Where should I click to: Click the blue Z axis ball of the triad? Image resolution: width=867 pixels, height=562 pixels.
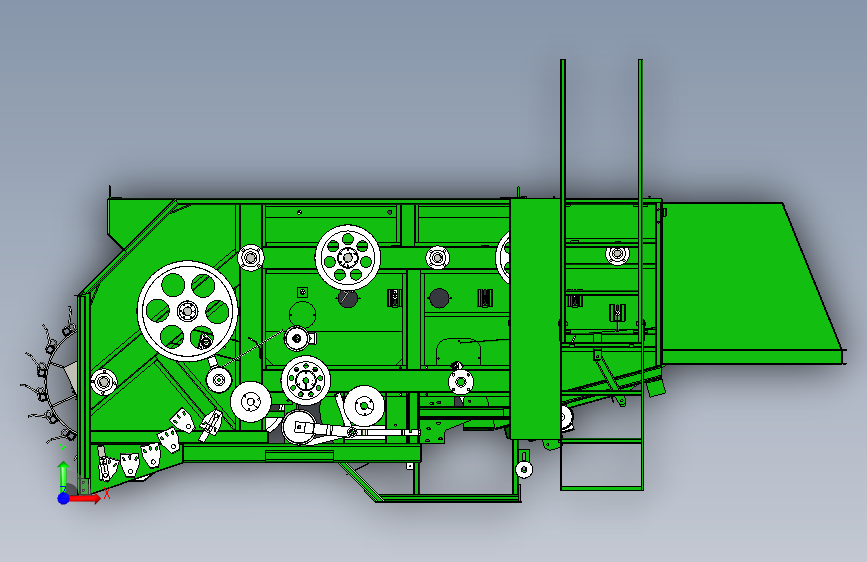point(64,498)
